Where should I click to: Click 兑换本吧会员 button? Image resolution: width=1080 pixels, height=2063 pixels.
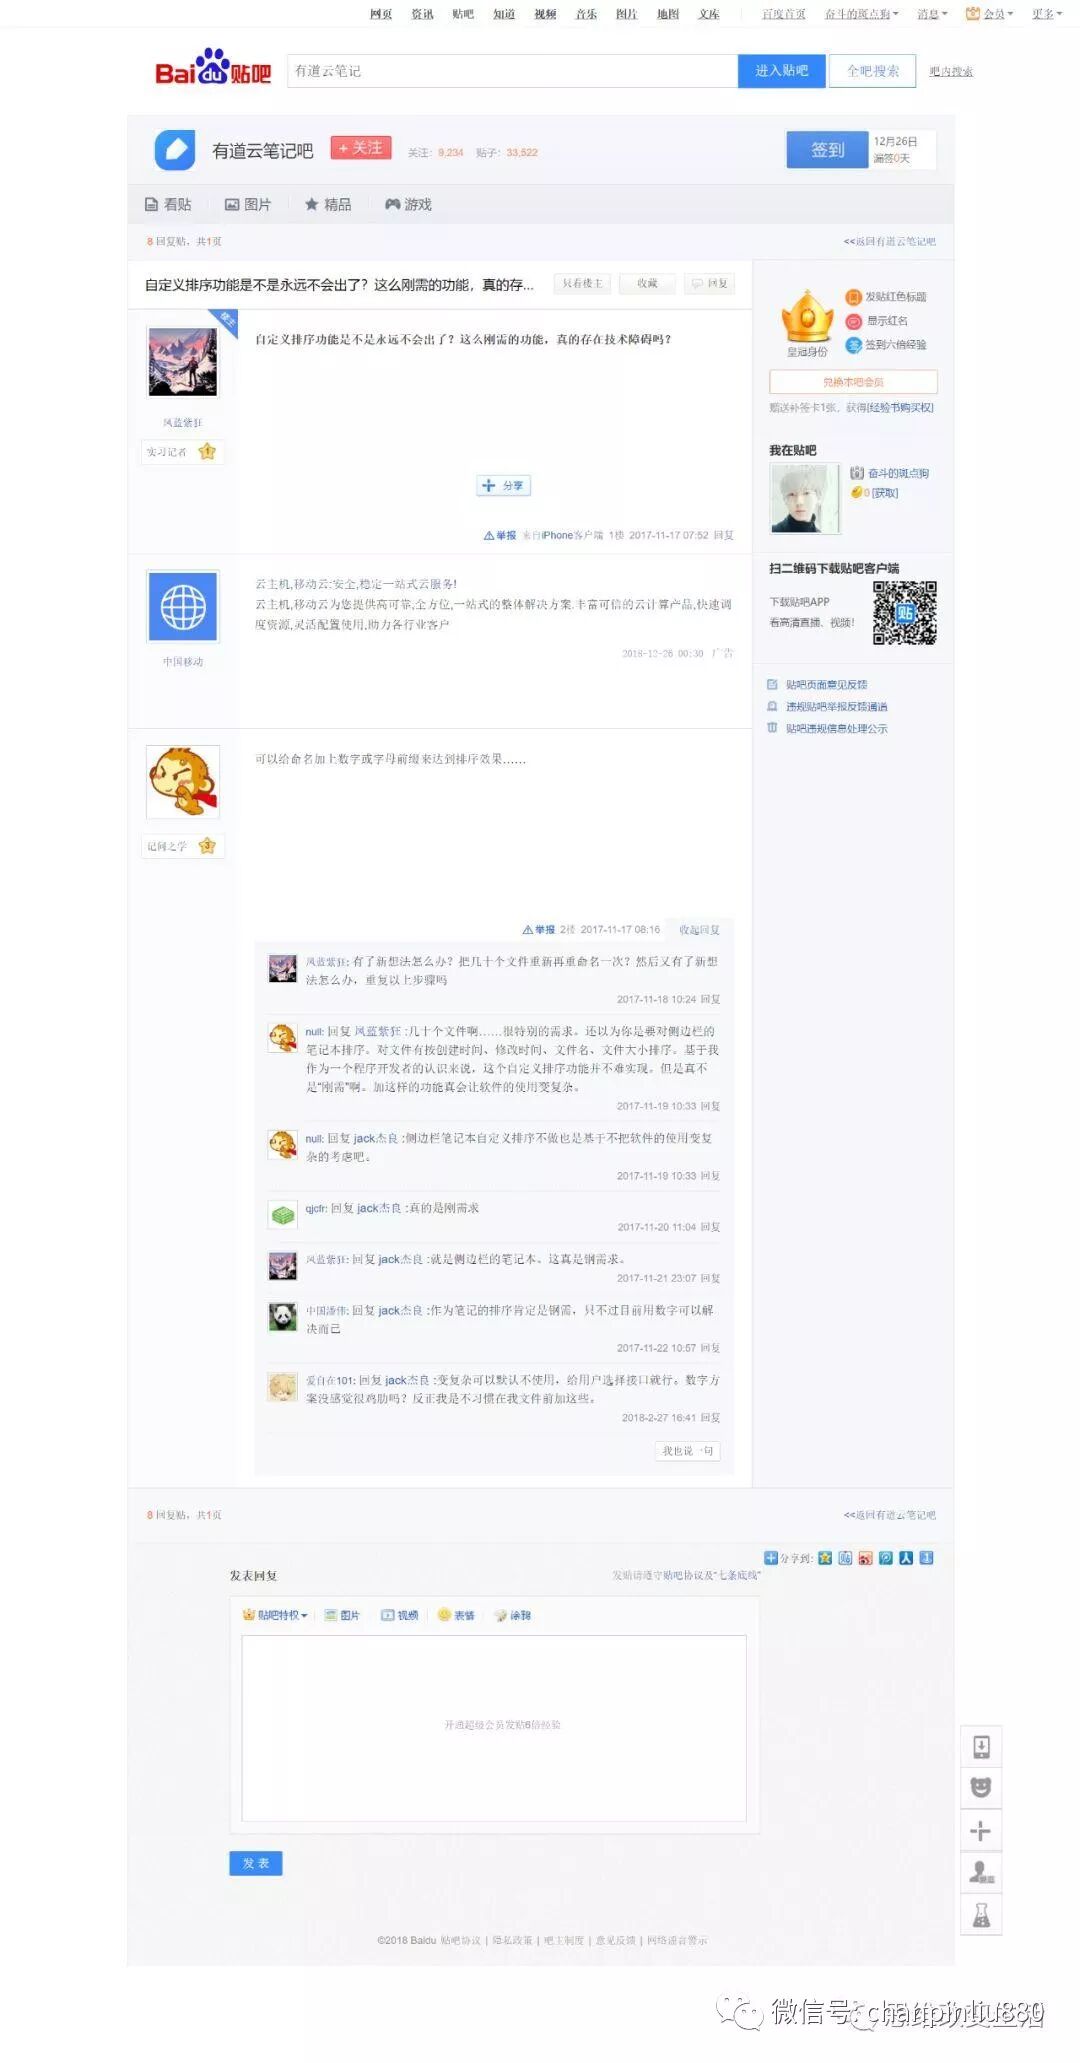pos(853,382)
